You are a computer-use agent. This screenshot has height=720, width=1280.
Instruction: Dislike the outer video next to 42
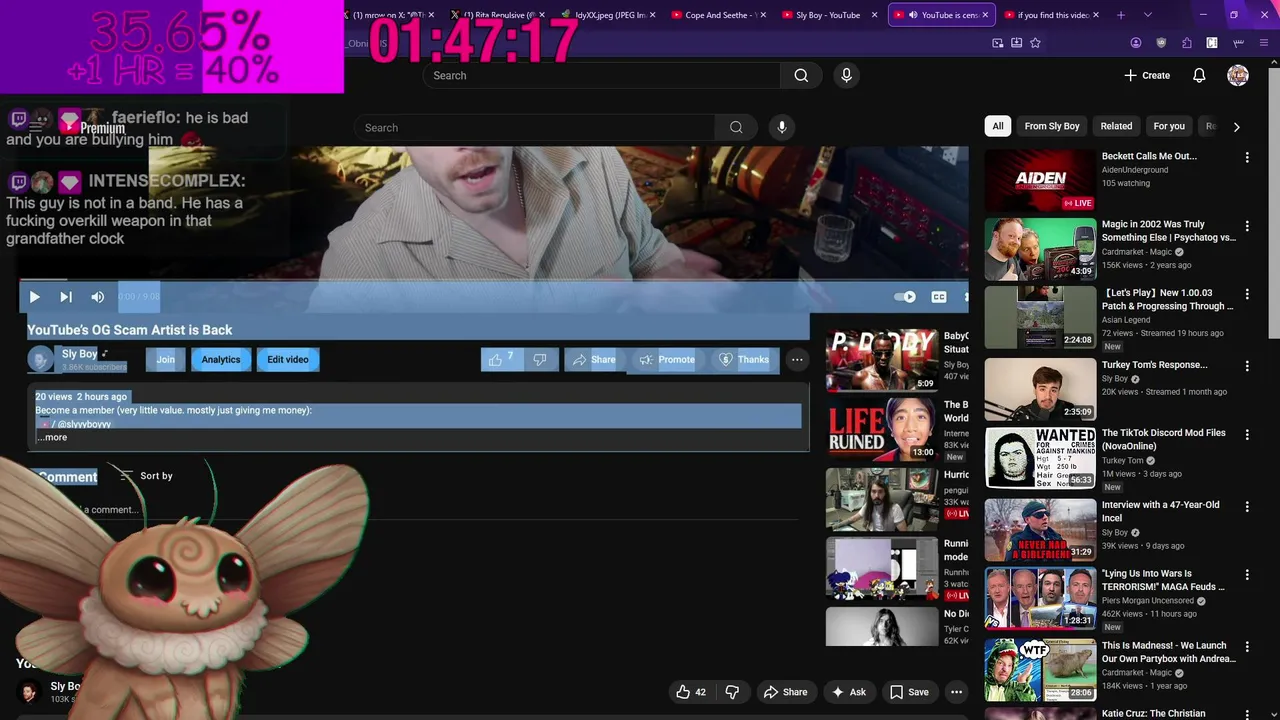pyautogui.click(x=732, y=692)
